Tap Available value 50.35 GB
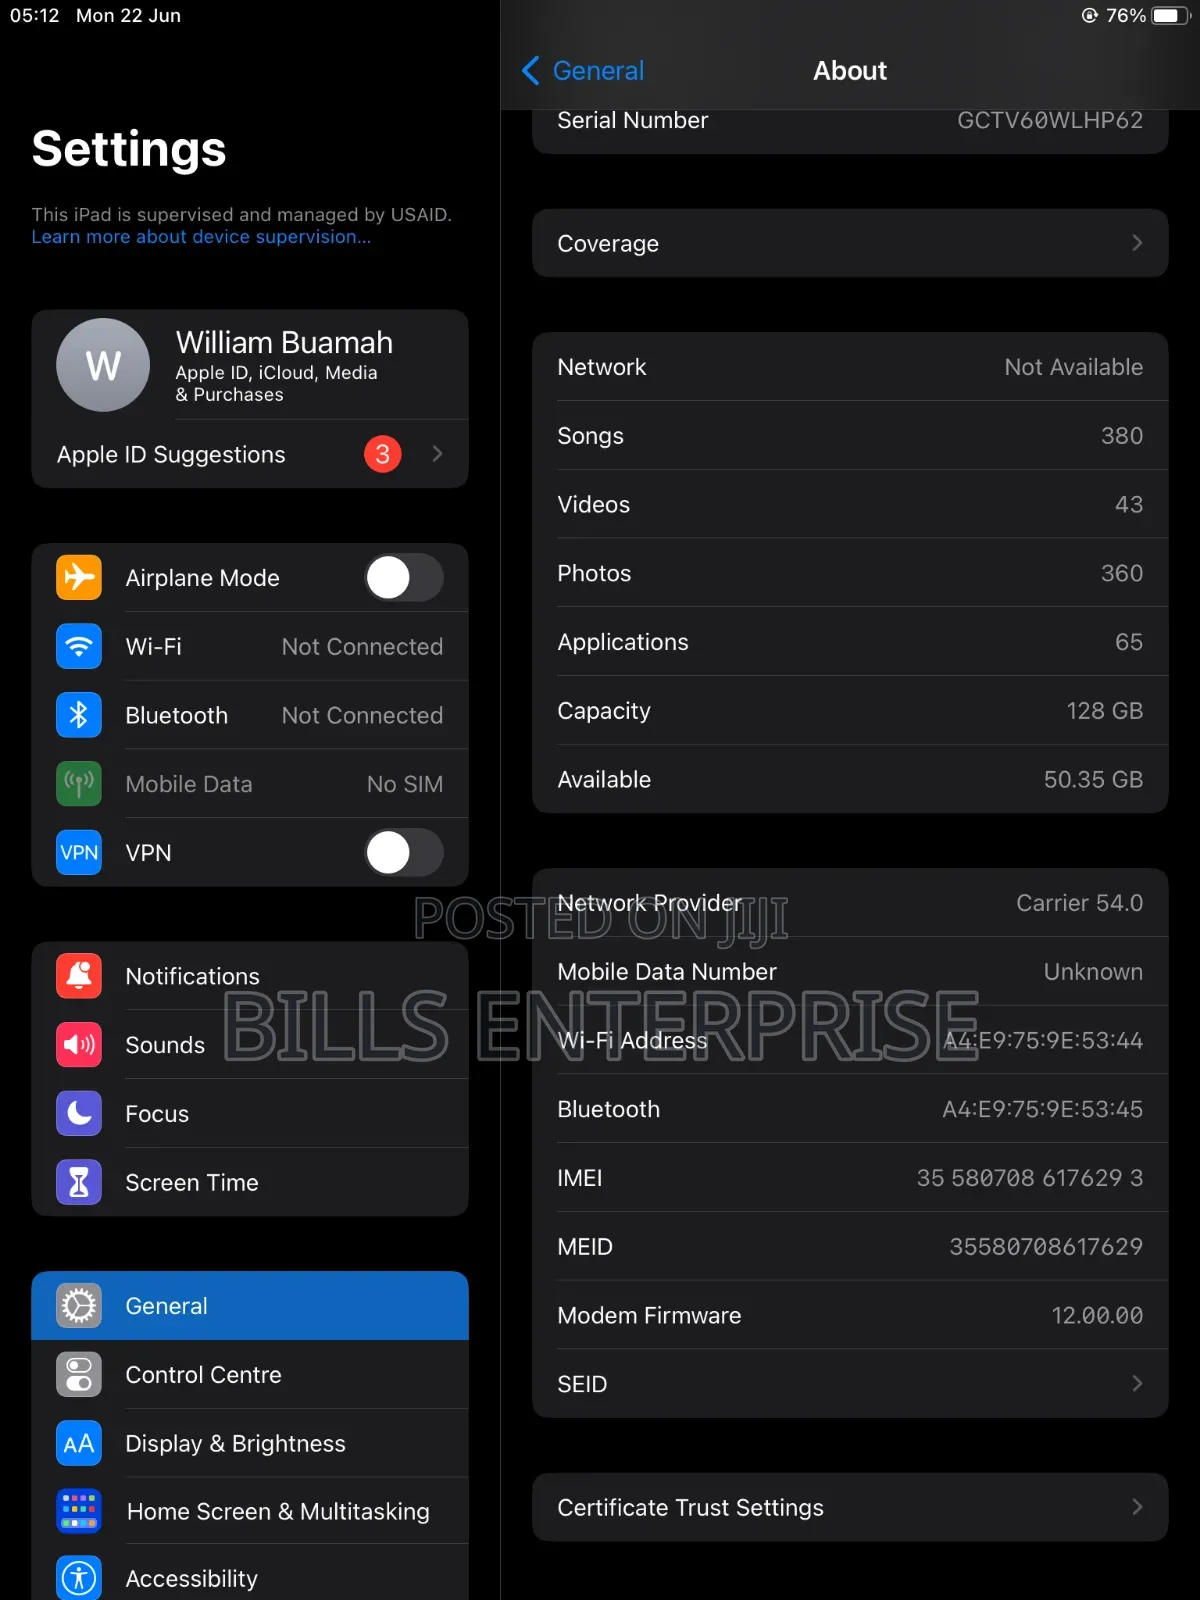Image resolution: width=1200 pixels, height=1600 pixels. (x=1093, y=780)
